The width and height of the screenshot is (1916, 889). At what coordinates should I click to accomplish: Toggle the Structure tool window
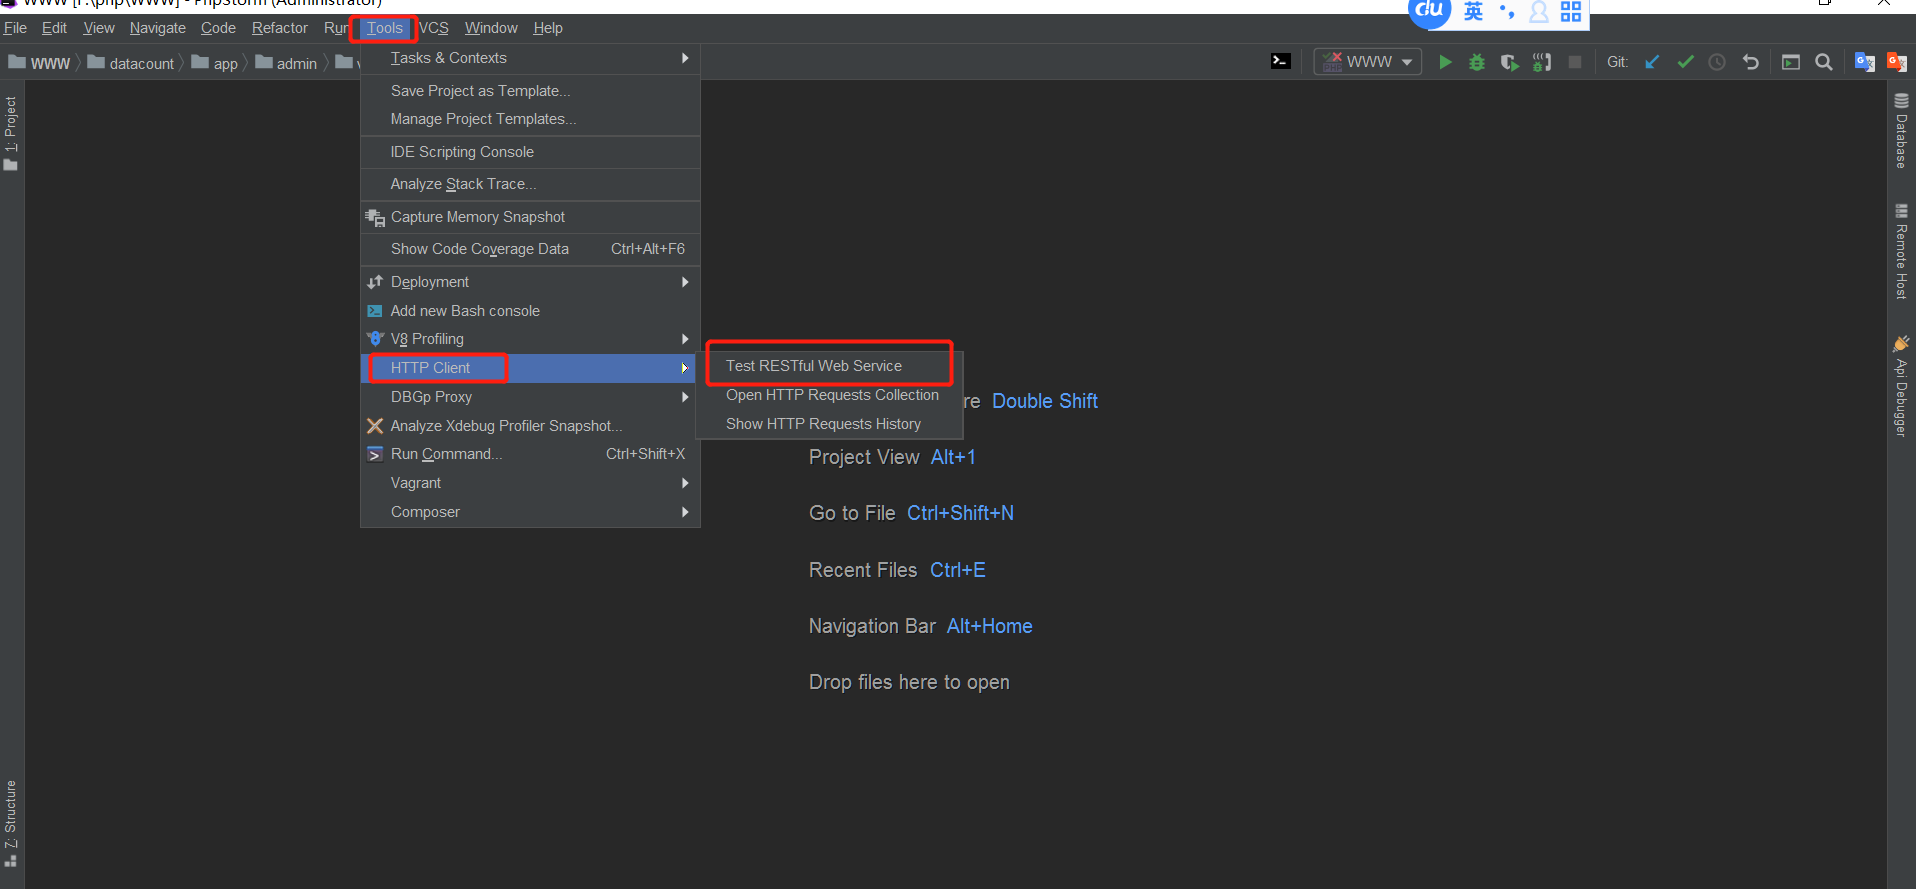11,822
